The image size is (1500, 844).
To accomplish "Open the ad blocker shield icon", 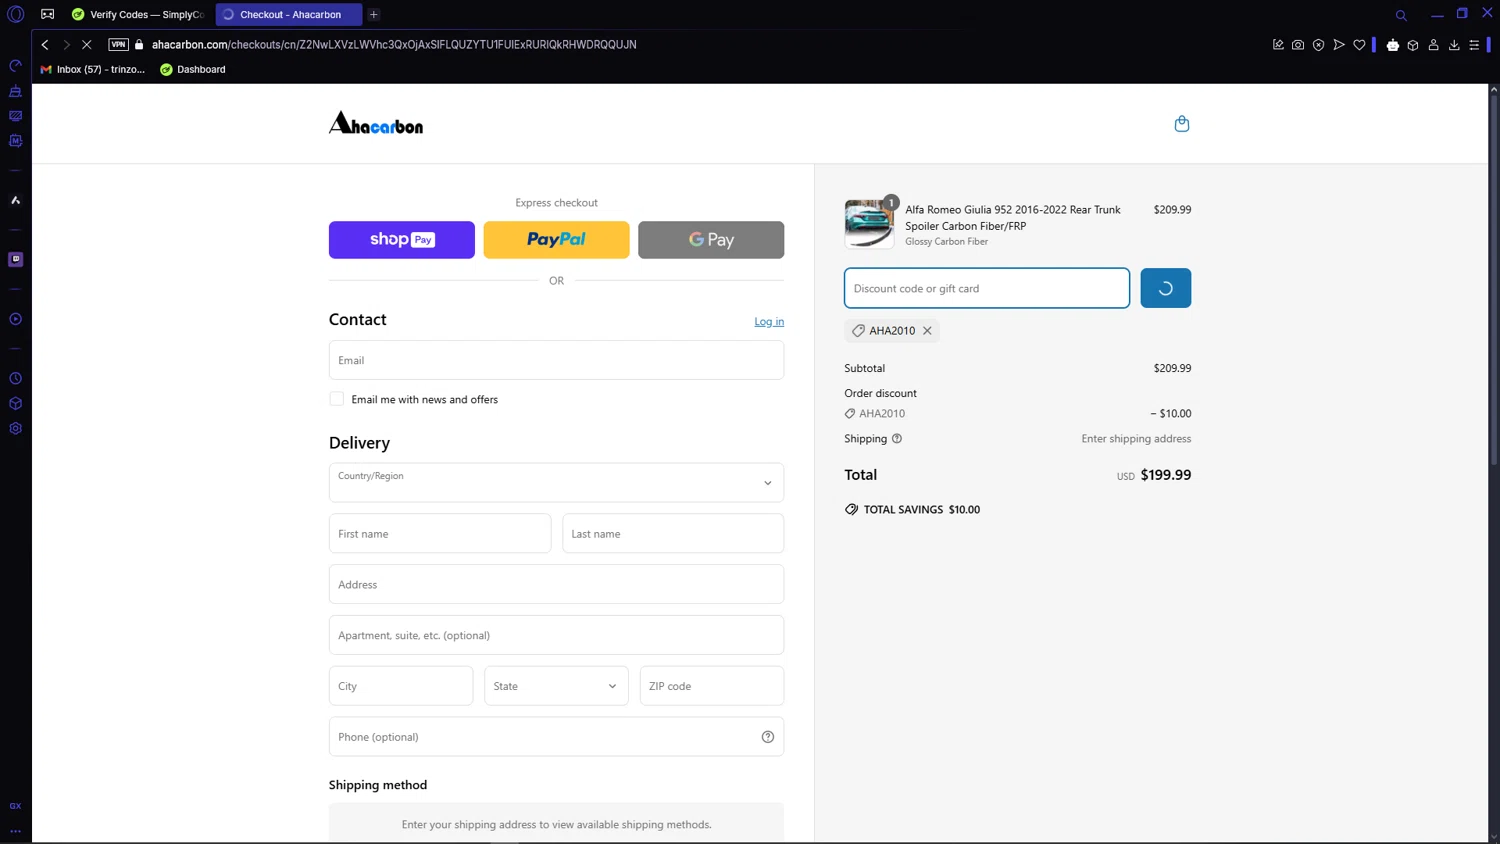I will pos(1319,45).
